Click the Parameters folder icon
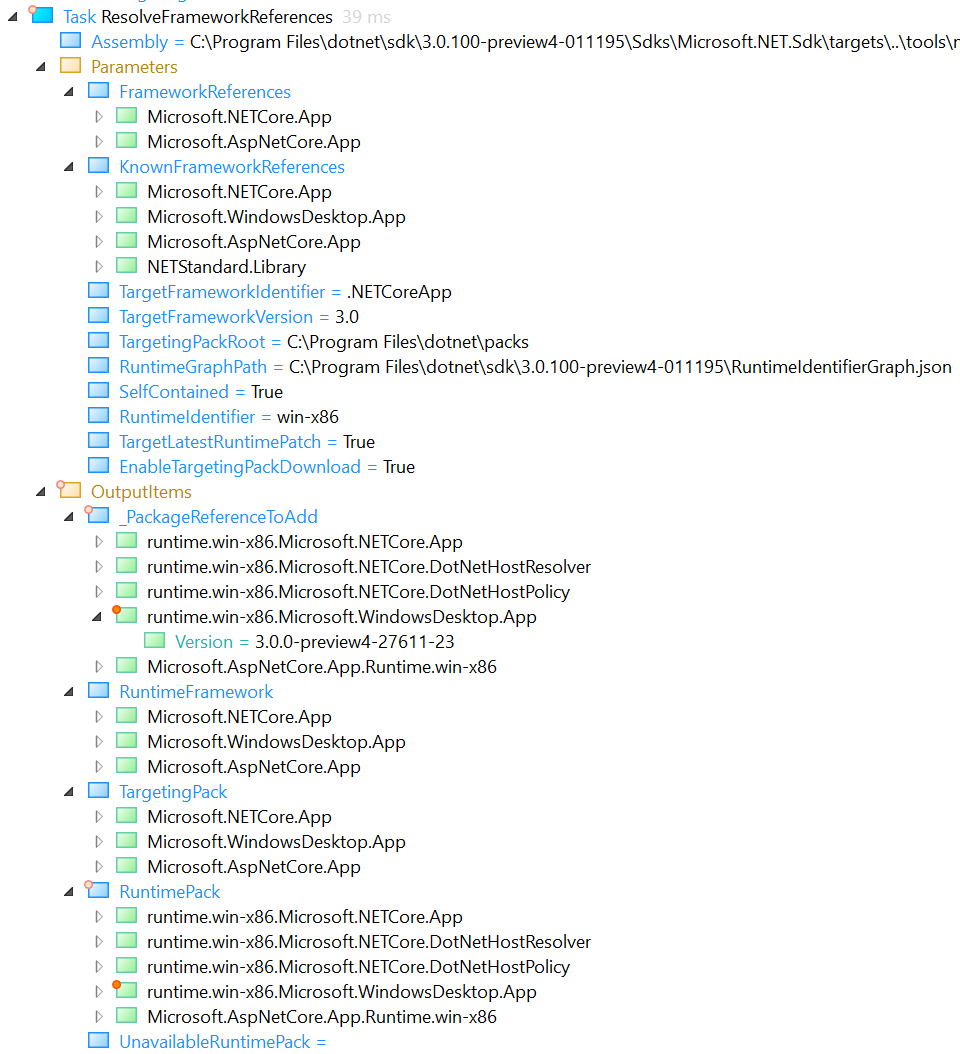960x1054 pixels. (68, 66)
